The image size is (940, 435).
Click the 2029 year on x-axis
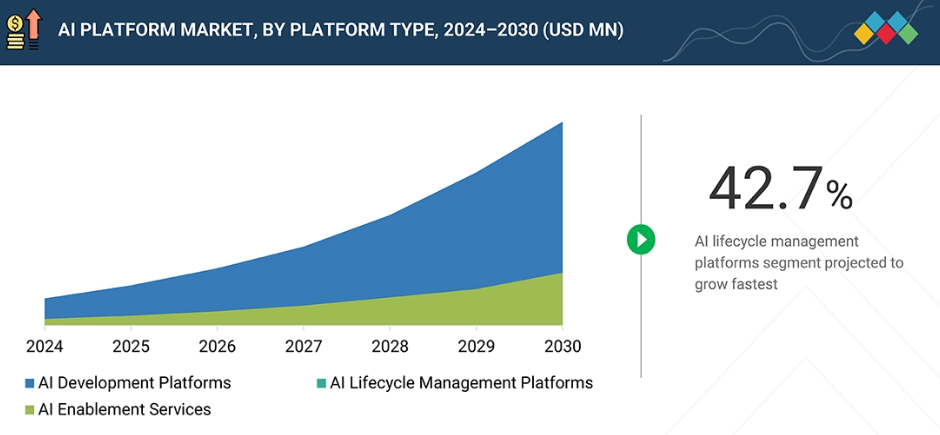[x=475, y=346]
